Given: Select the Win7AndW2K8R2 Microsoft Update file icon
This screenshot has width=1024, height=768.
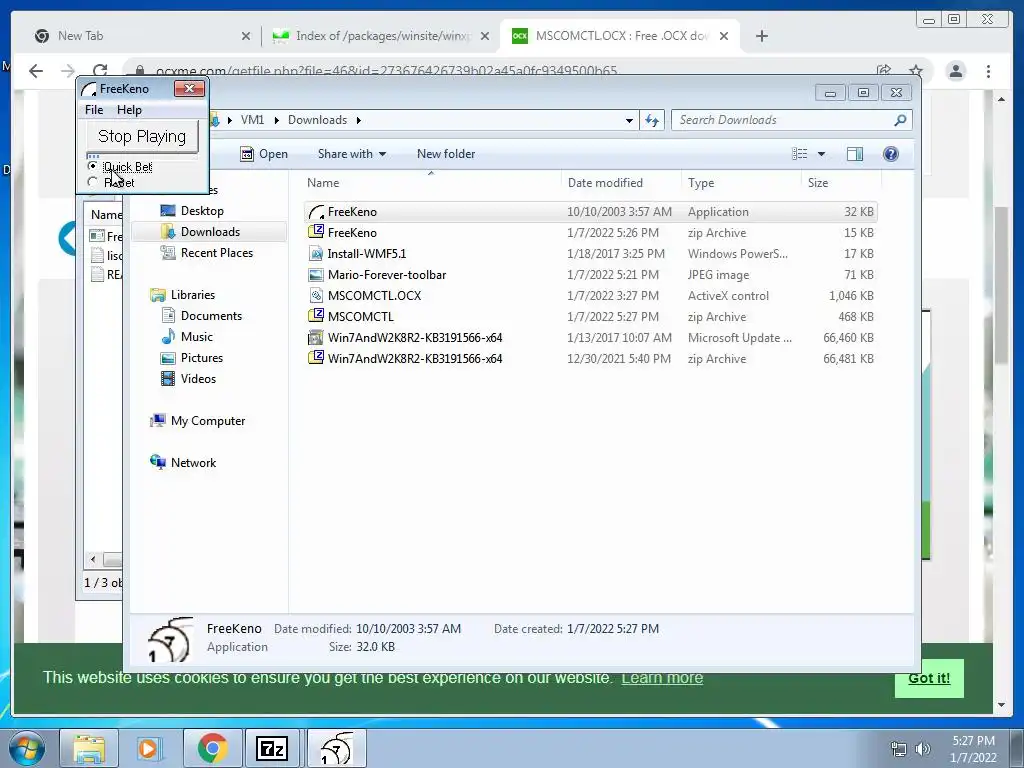Looking at the screenshot, I should tap(316, 338).
